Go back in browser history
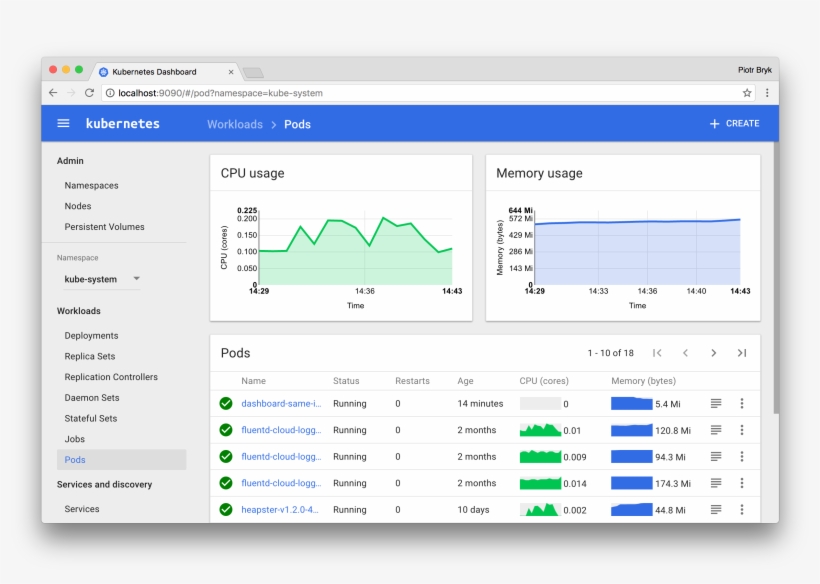The width and height of the screenshot is (820, 584). coord(53,93)
